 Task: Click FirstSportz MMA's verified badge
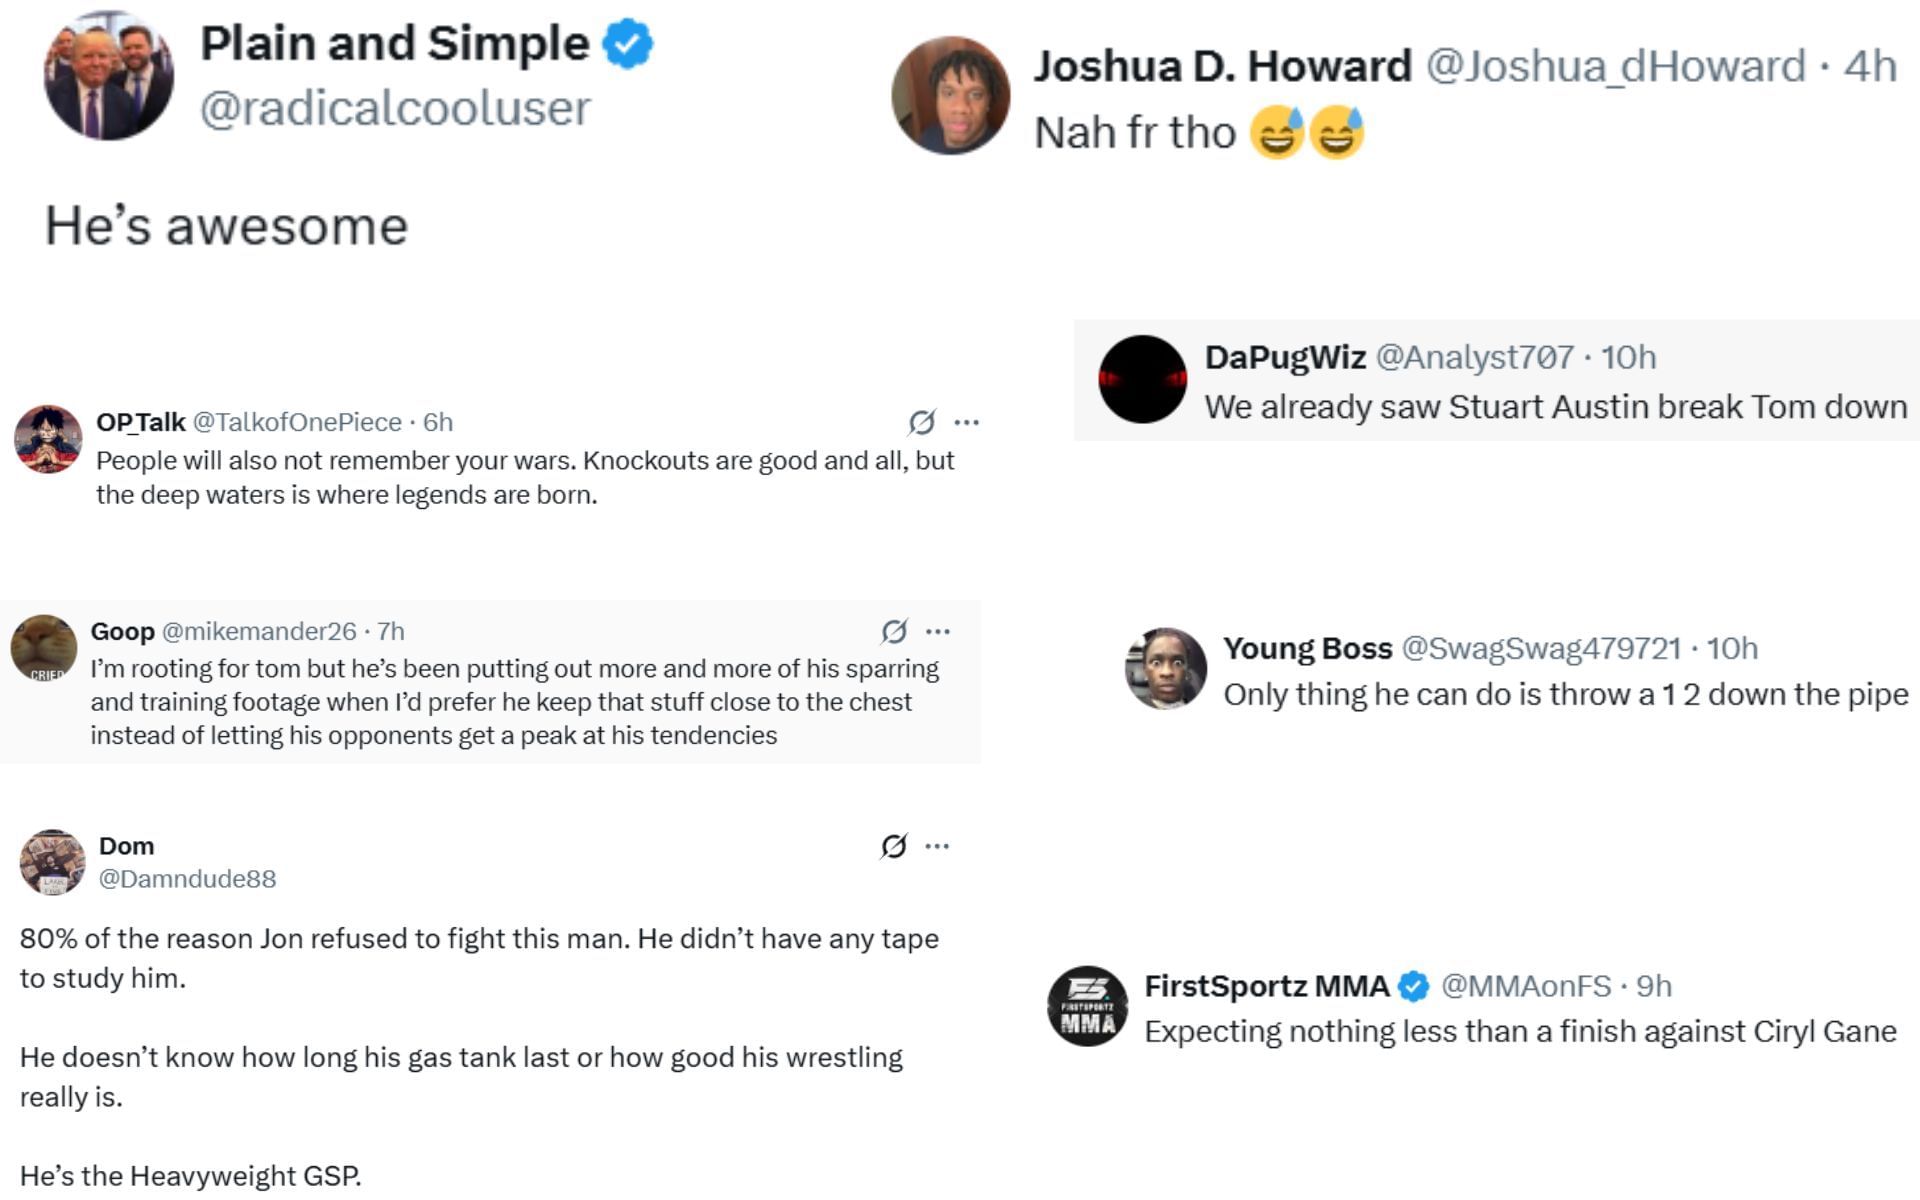point(1413,987)
